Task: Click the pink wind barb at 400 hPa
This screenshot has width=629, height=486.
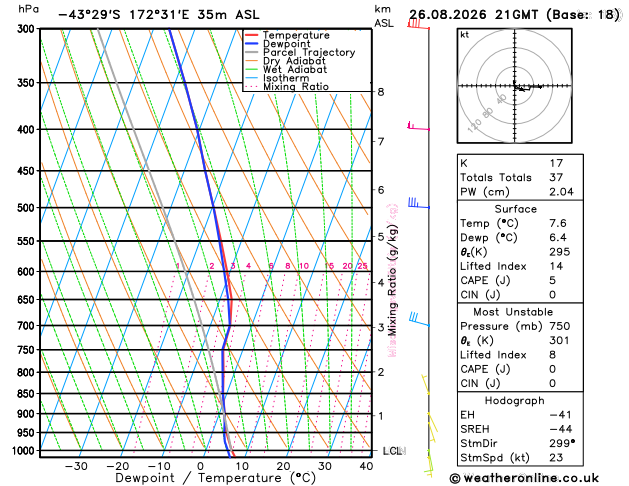Action: point(418,126)
